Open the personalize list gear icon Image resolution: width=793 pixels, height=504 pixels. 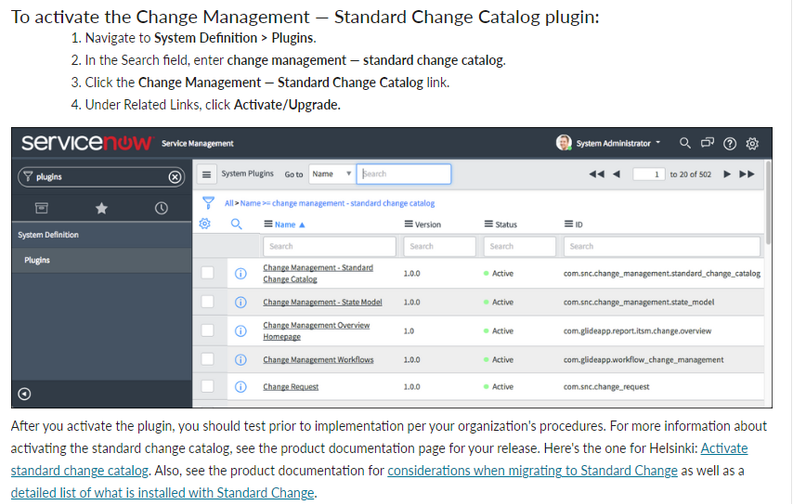coord(205,223)
